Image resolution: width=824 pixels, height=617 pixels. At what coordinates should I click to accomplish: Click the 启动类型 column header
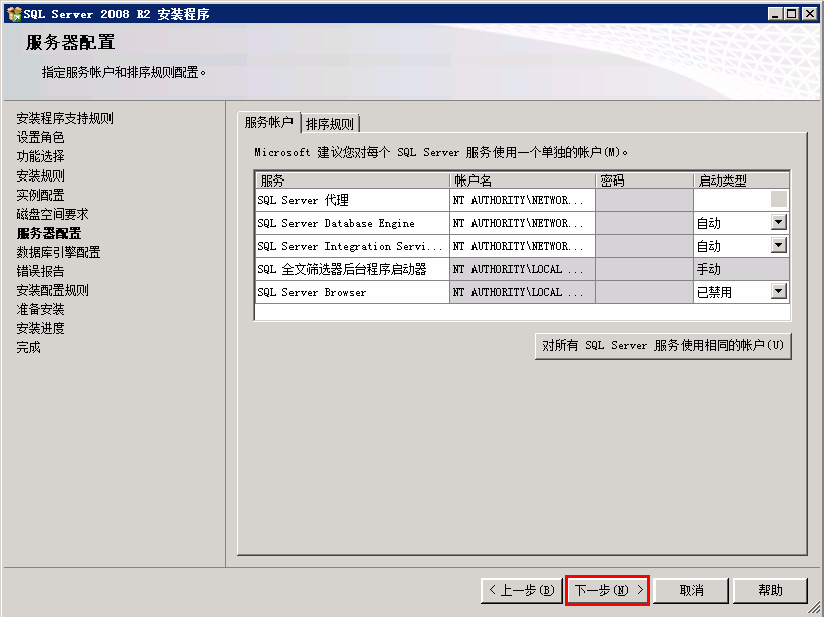tap(741, 181)
